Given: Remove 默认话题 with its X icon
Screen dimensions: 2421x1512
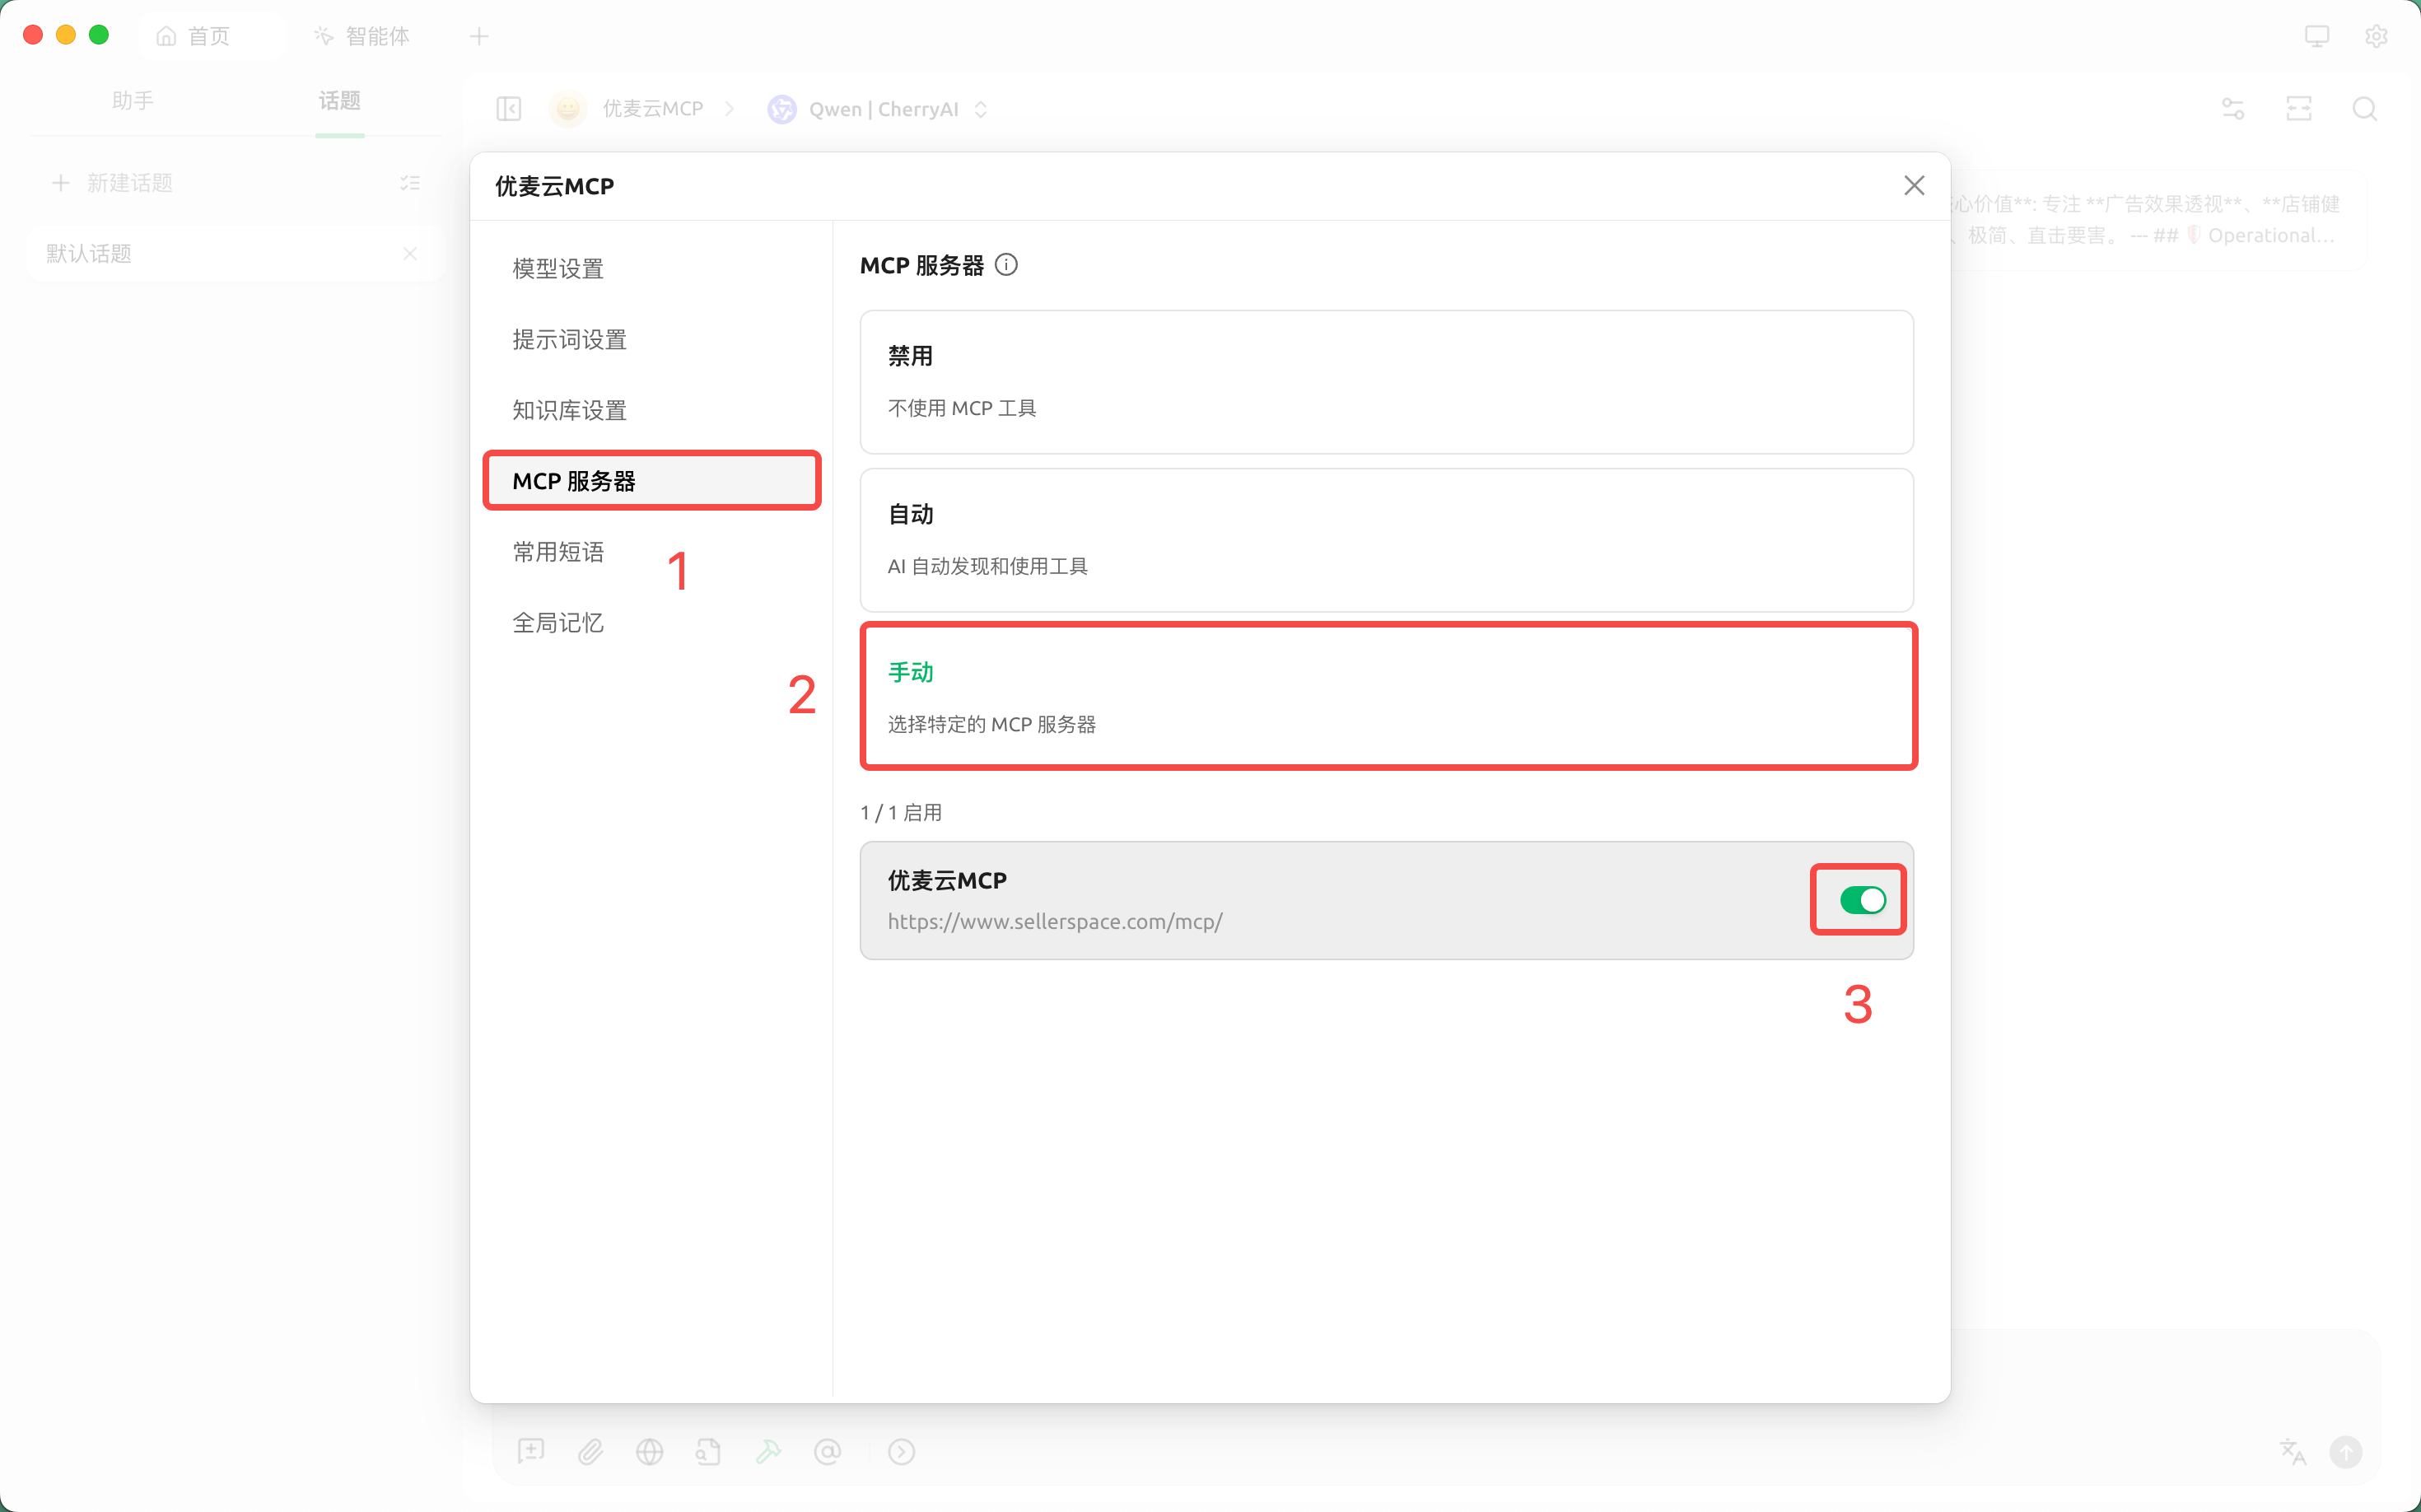Looking at the screenshot, I should pyautogui.click(x=410, y=254).
